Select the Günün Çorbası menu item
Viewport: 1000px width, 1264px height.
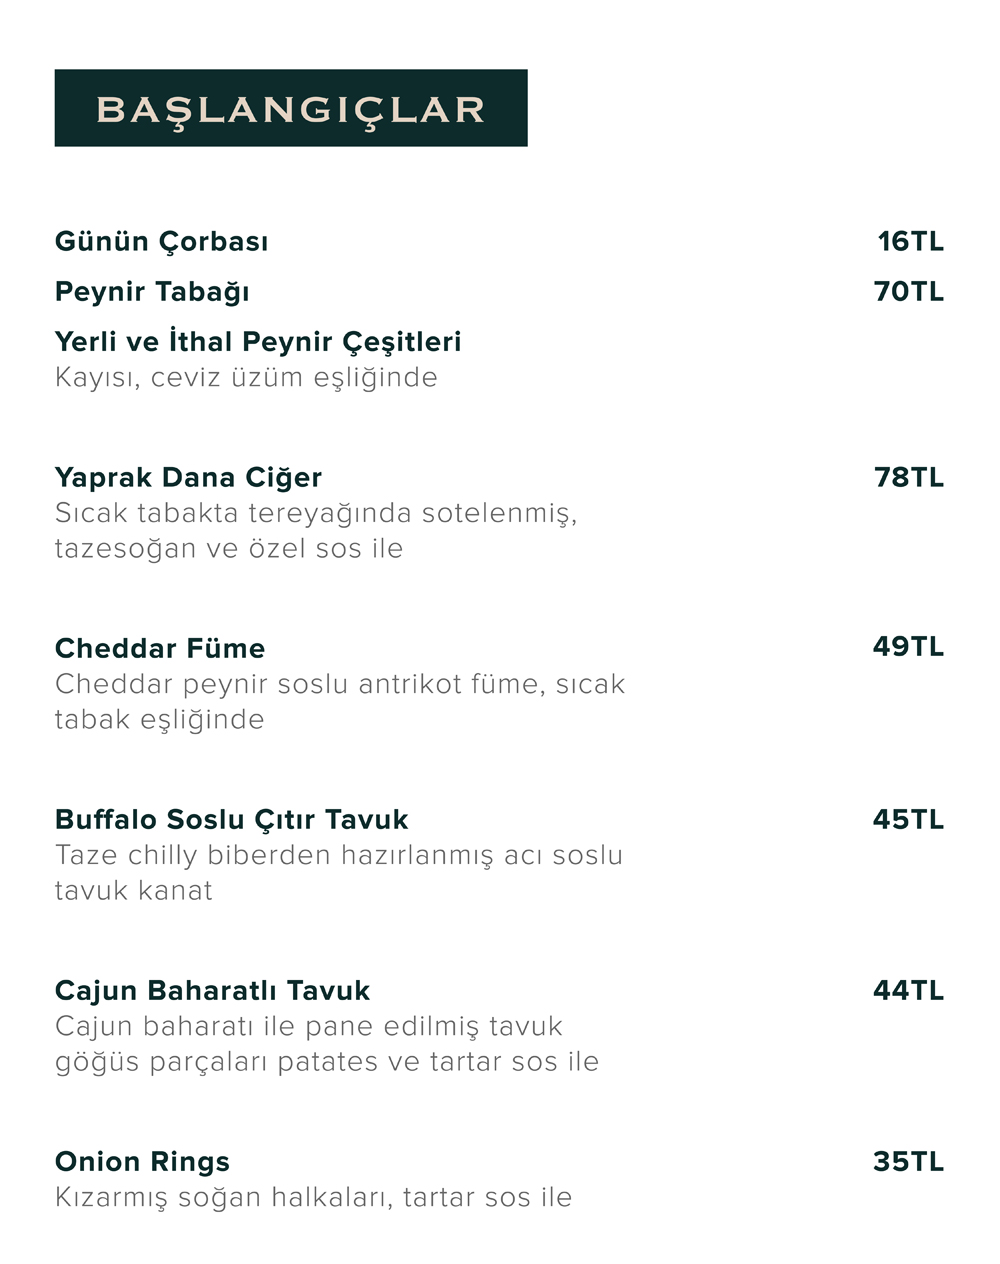[x=161, y=241]
